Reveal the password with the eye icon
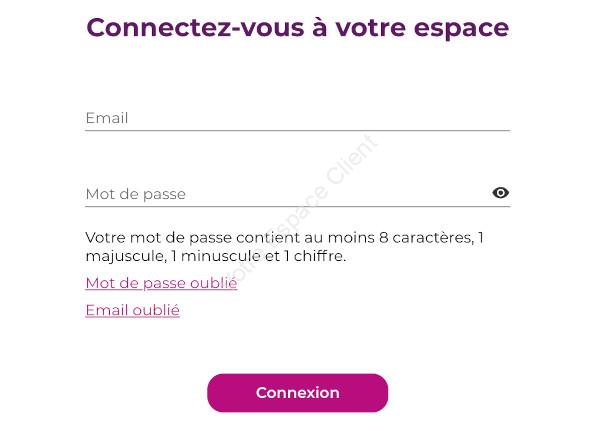 pos(500,193)
